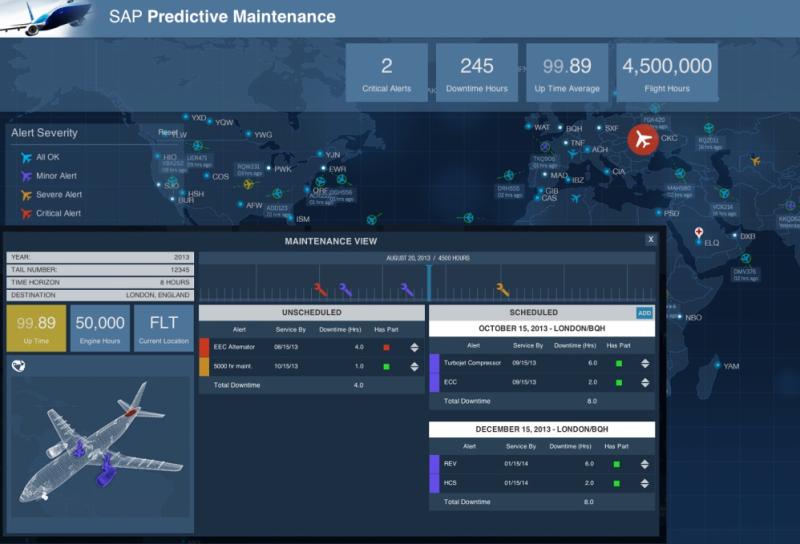Image resolution: width=800 pixels, height=544 pixels.
Task: Select the Turbojet Compressor alert row
Action: point(542,363)
